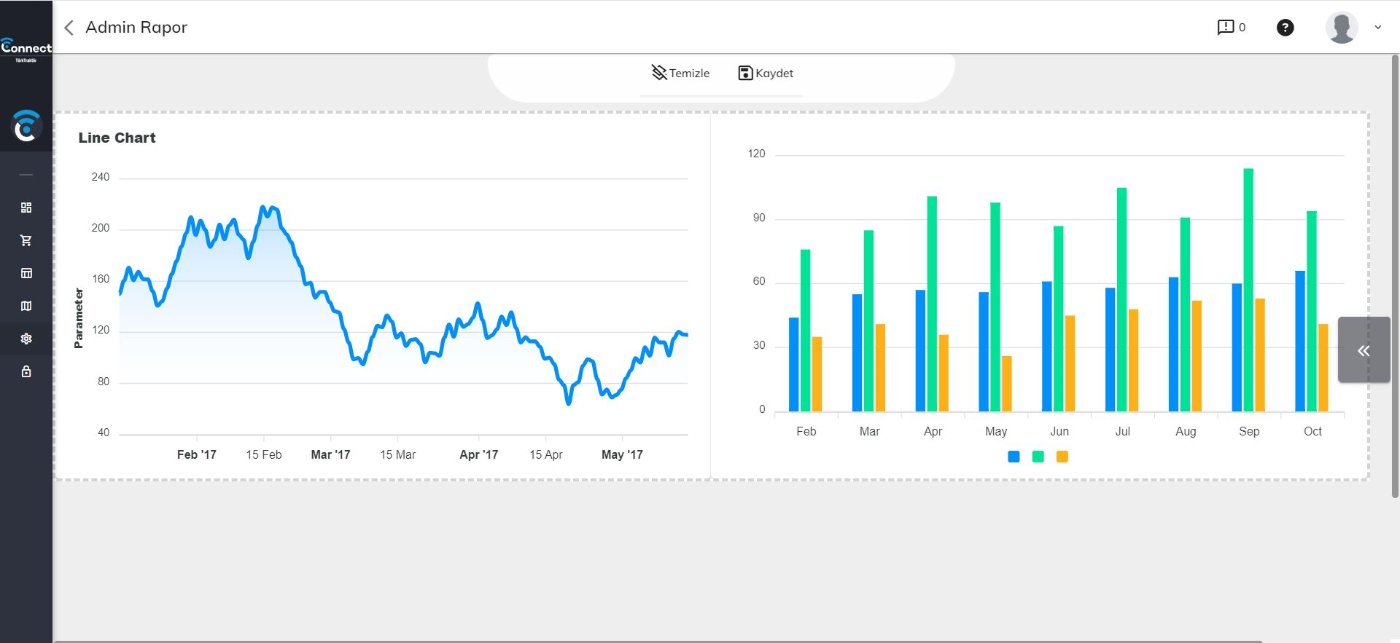Toggle the orange series in chart legend
The image size is (1400, 643).
point(1062,457)
